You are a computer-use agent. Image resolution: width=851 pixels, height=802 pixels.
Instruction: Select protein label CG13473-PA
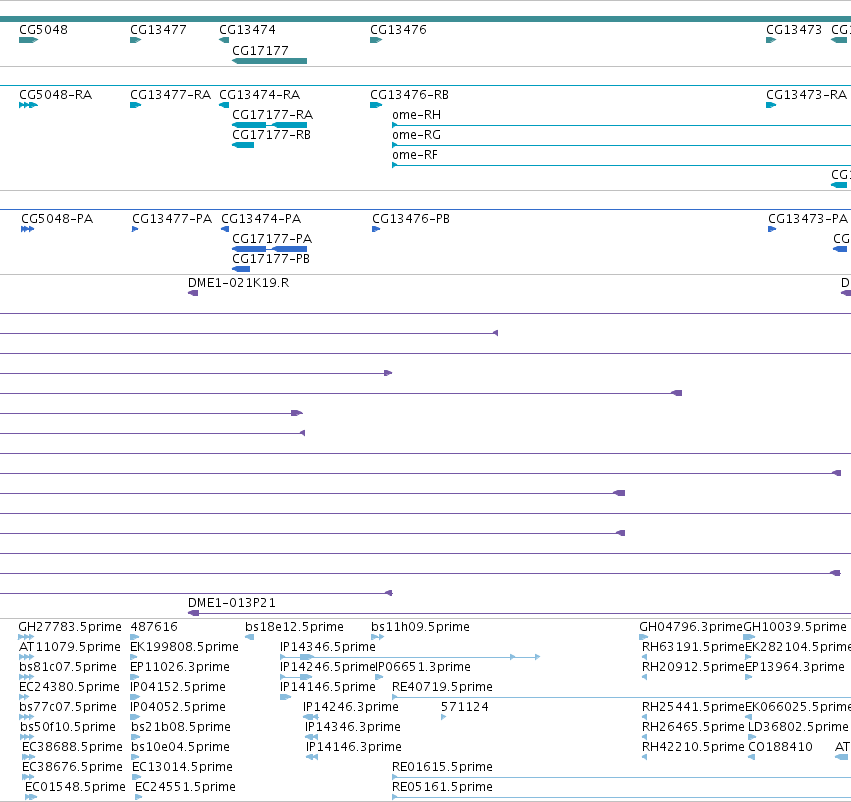[808, 219]
